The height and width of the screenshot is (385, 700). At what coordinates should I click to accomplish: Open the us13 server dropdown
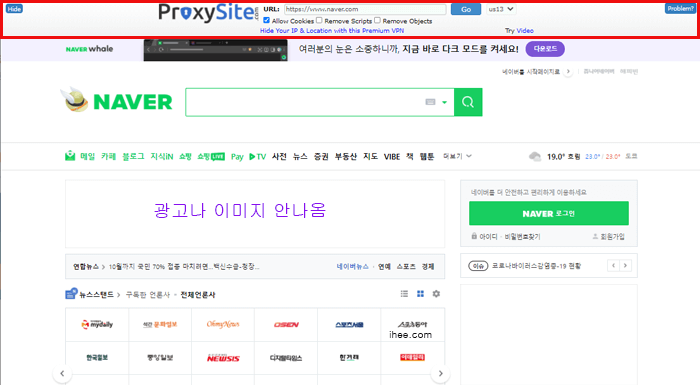[500, 9]
